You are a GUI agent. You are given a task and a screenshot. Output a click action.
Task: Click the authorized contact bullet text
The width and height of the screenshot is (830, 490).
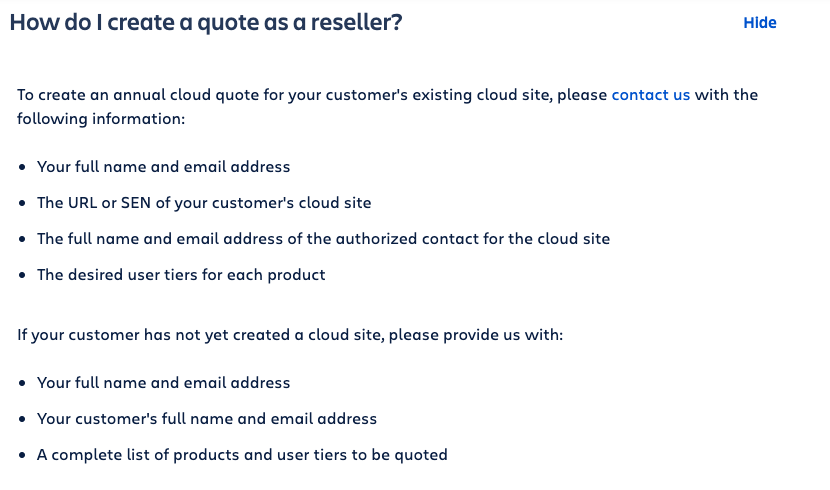click(x=323, y=239)
